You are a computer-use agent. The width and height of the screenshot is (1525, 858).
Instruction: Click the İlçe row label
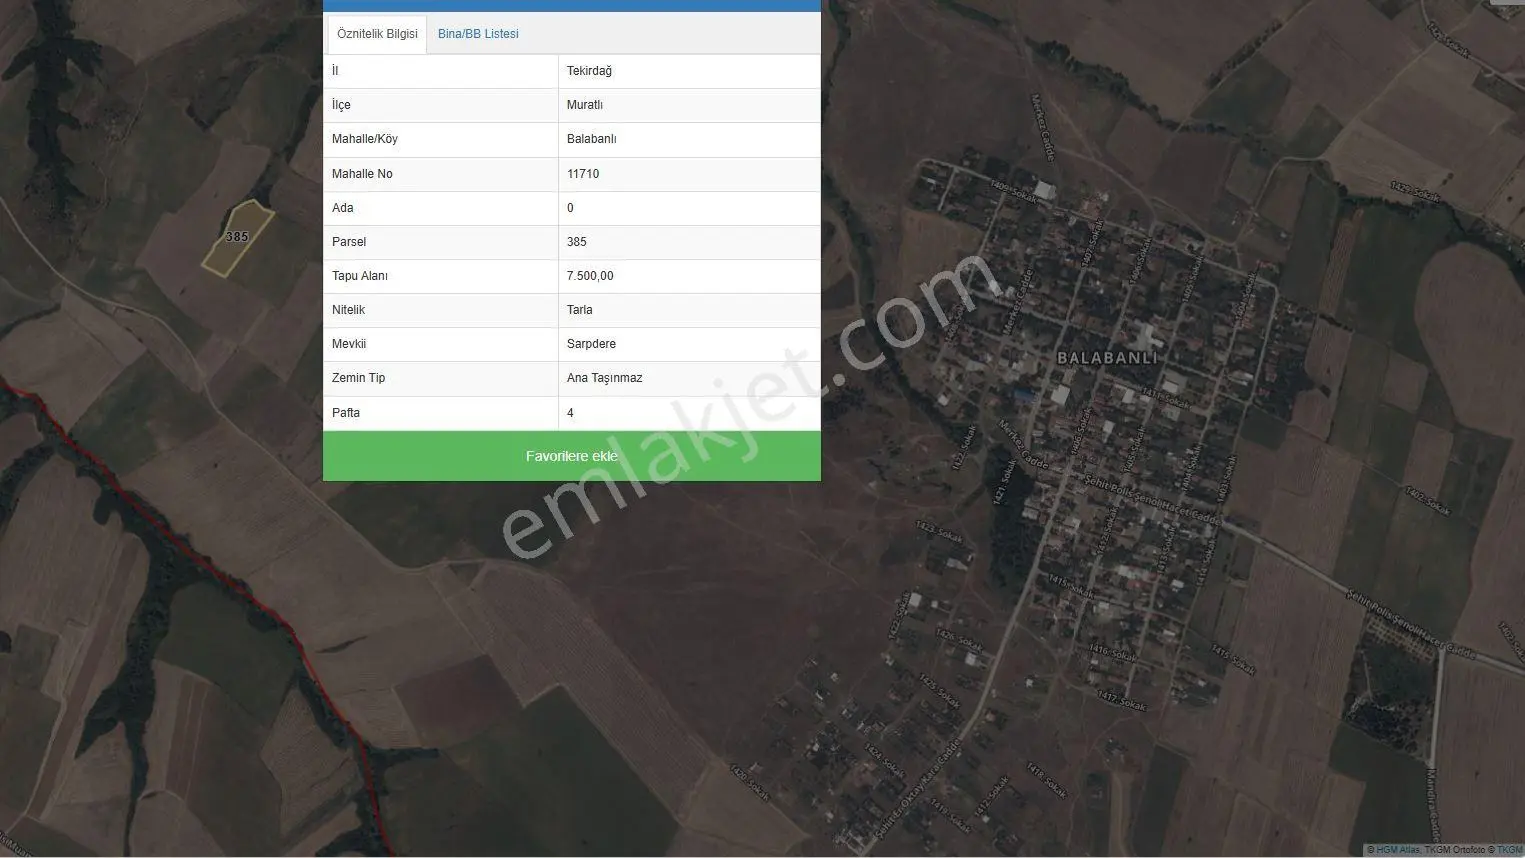click(341, 105)
